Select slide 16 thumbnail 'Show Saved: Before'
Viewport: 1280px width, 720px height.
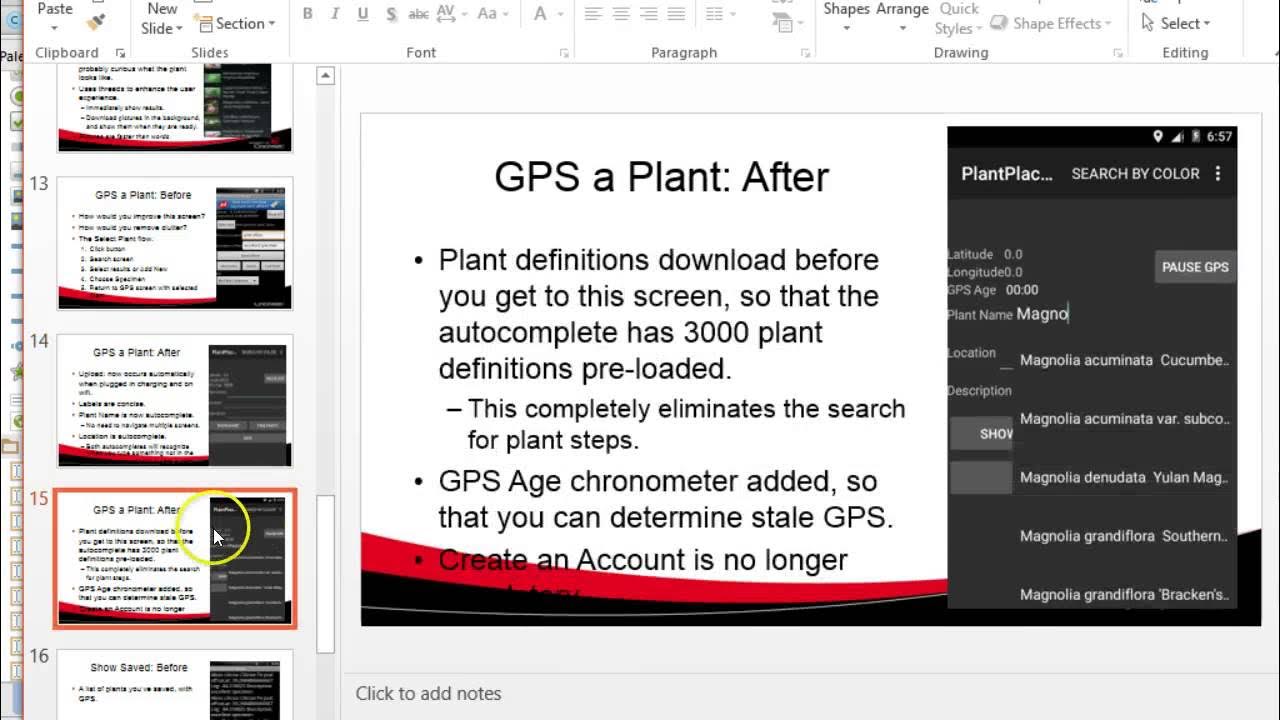click(175, 684)
